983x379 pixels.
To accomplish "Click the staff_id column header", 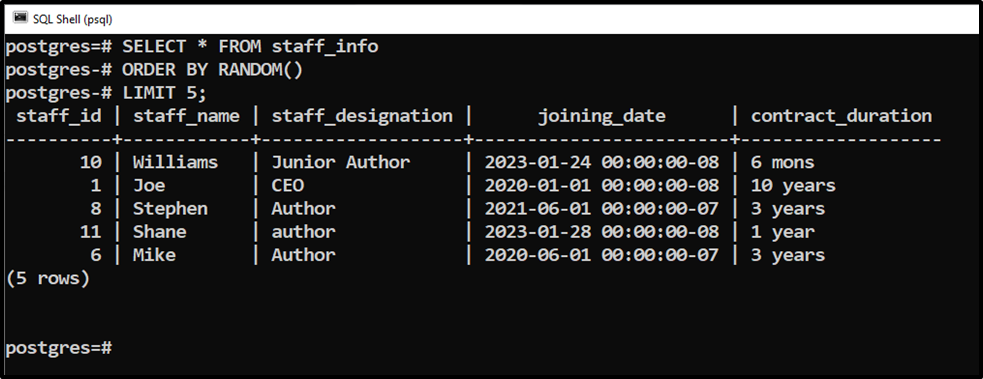I will pos(58,116).
